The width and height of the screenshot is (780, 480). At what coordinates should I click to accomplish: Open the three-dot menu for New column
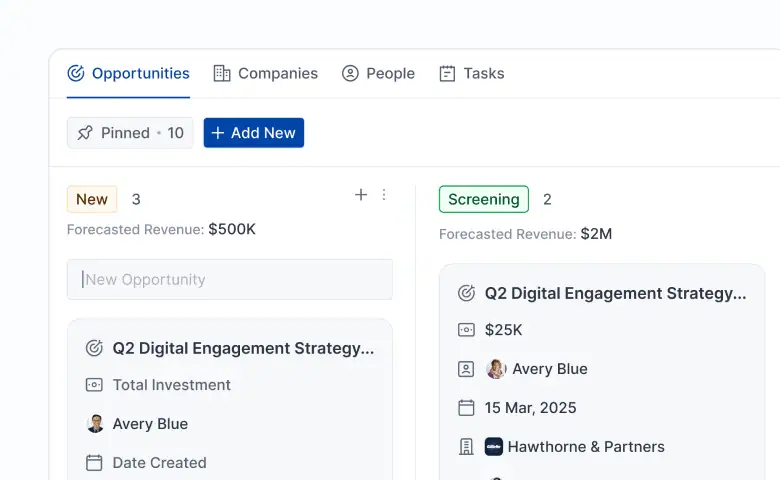click(384, 195)
